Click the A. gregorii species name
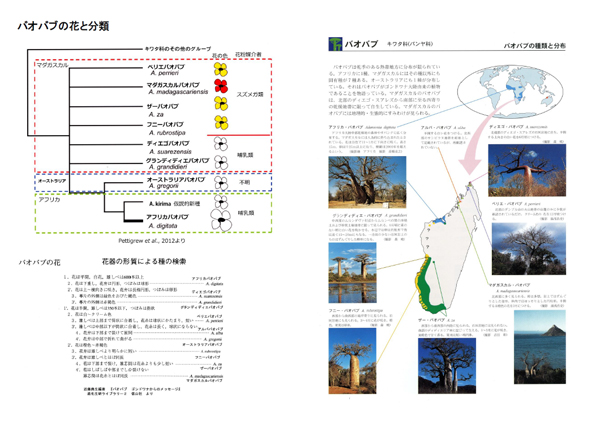600x430 pixels. click(x=164, y=186)
